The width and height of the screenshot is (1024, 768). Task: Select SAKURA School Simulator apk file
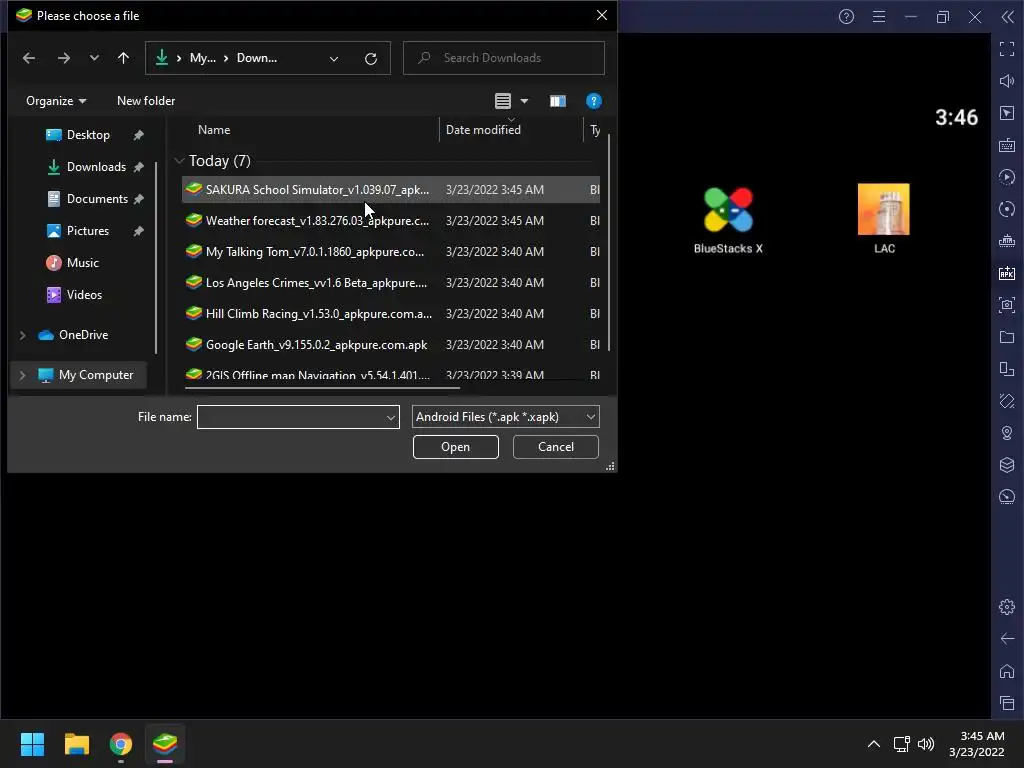(391, 189)
